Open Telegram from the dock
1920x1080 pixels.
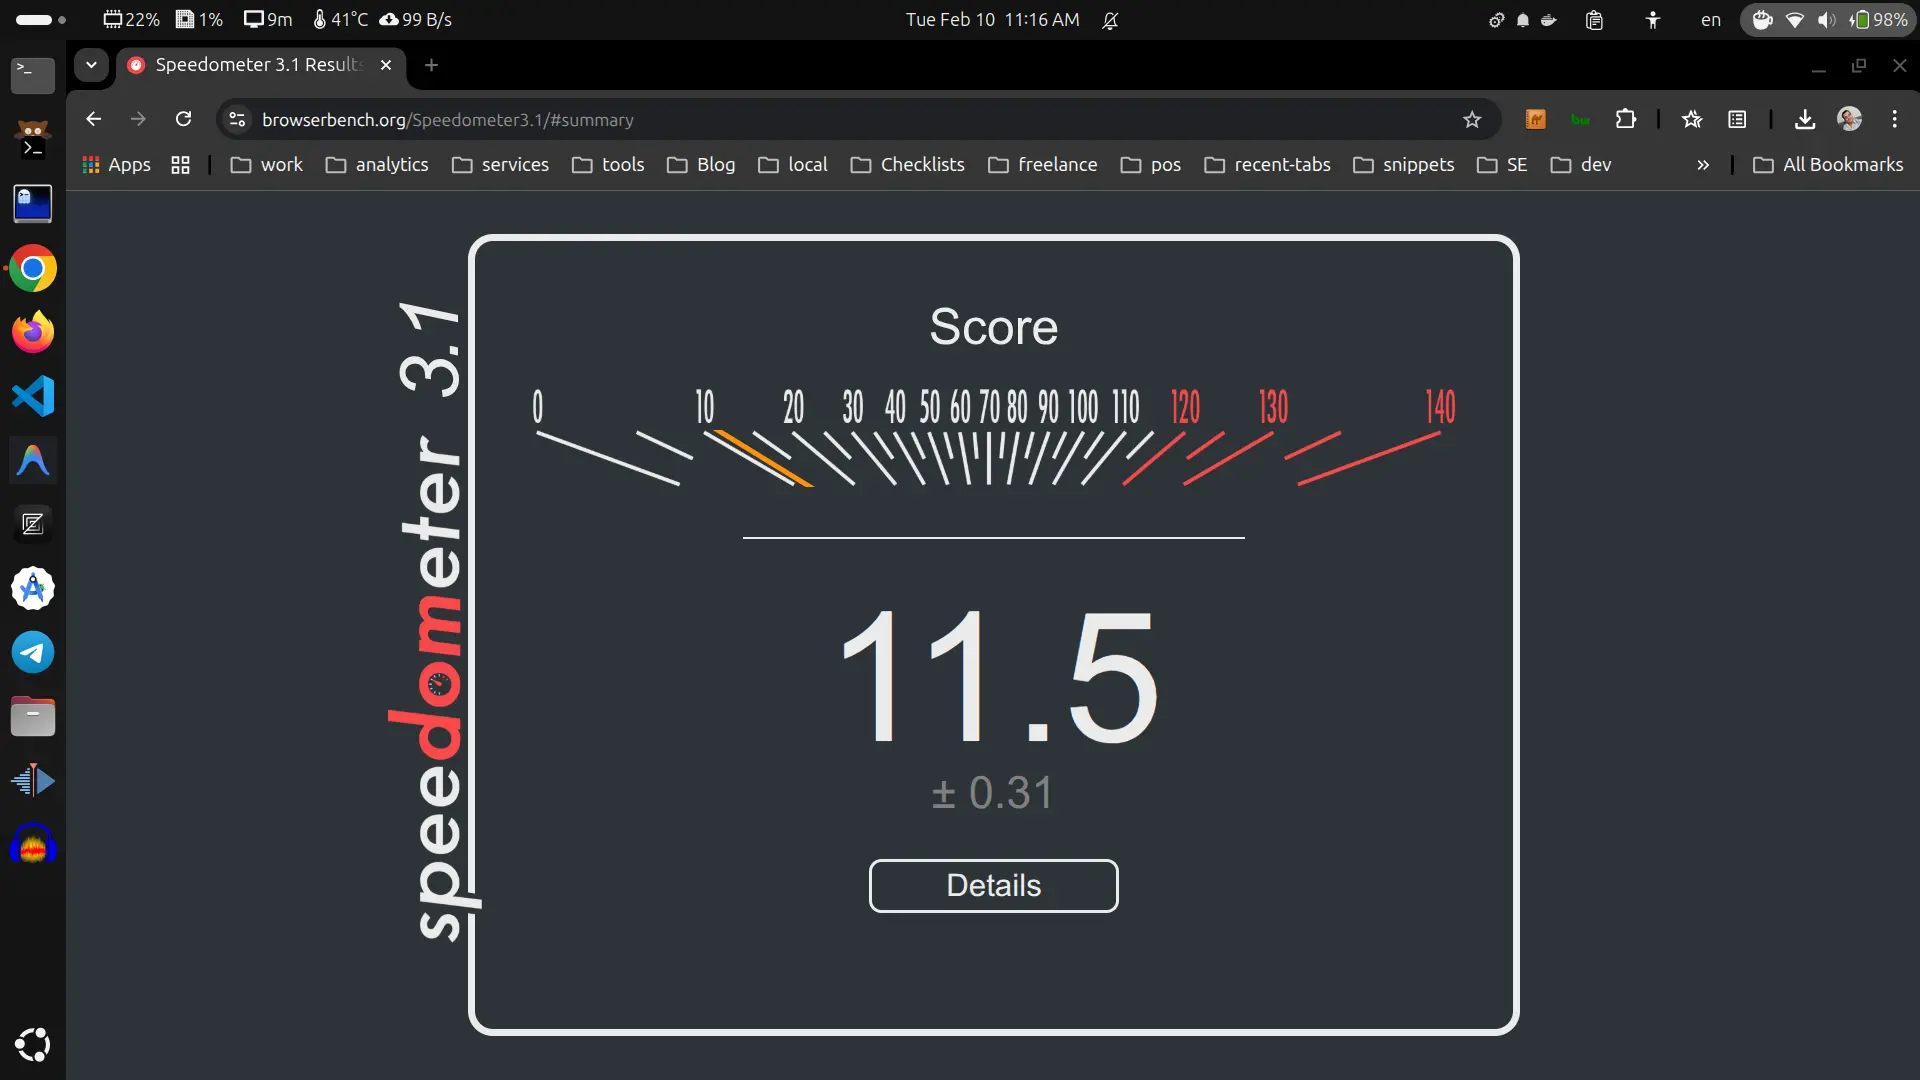pos(33,652)
